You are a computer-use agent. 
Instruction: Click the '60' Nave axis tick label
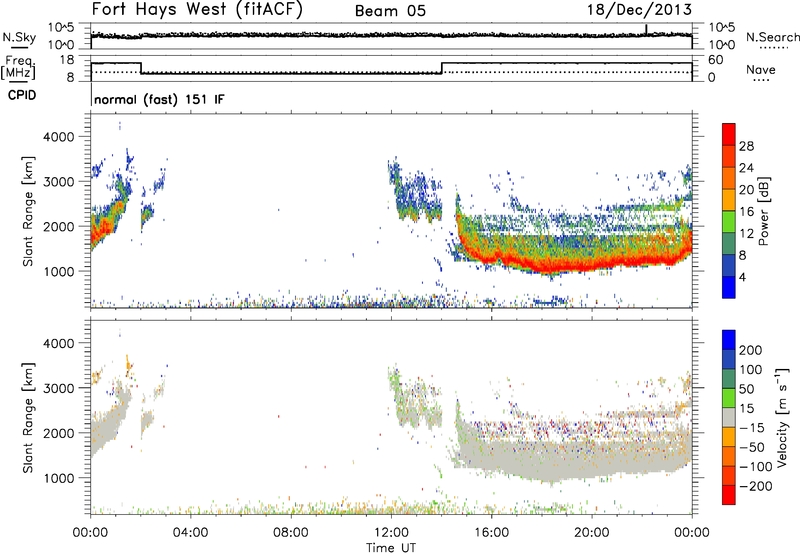pyautogui.click(x=716, y=60)
